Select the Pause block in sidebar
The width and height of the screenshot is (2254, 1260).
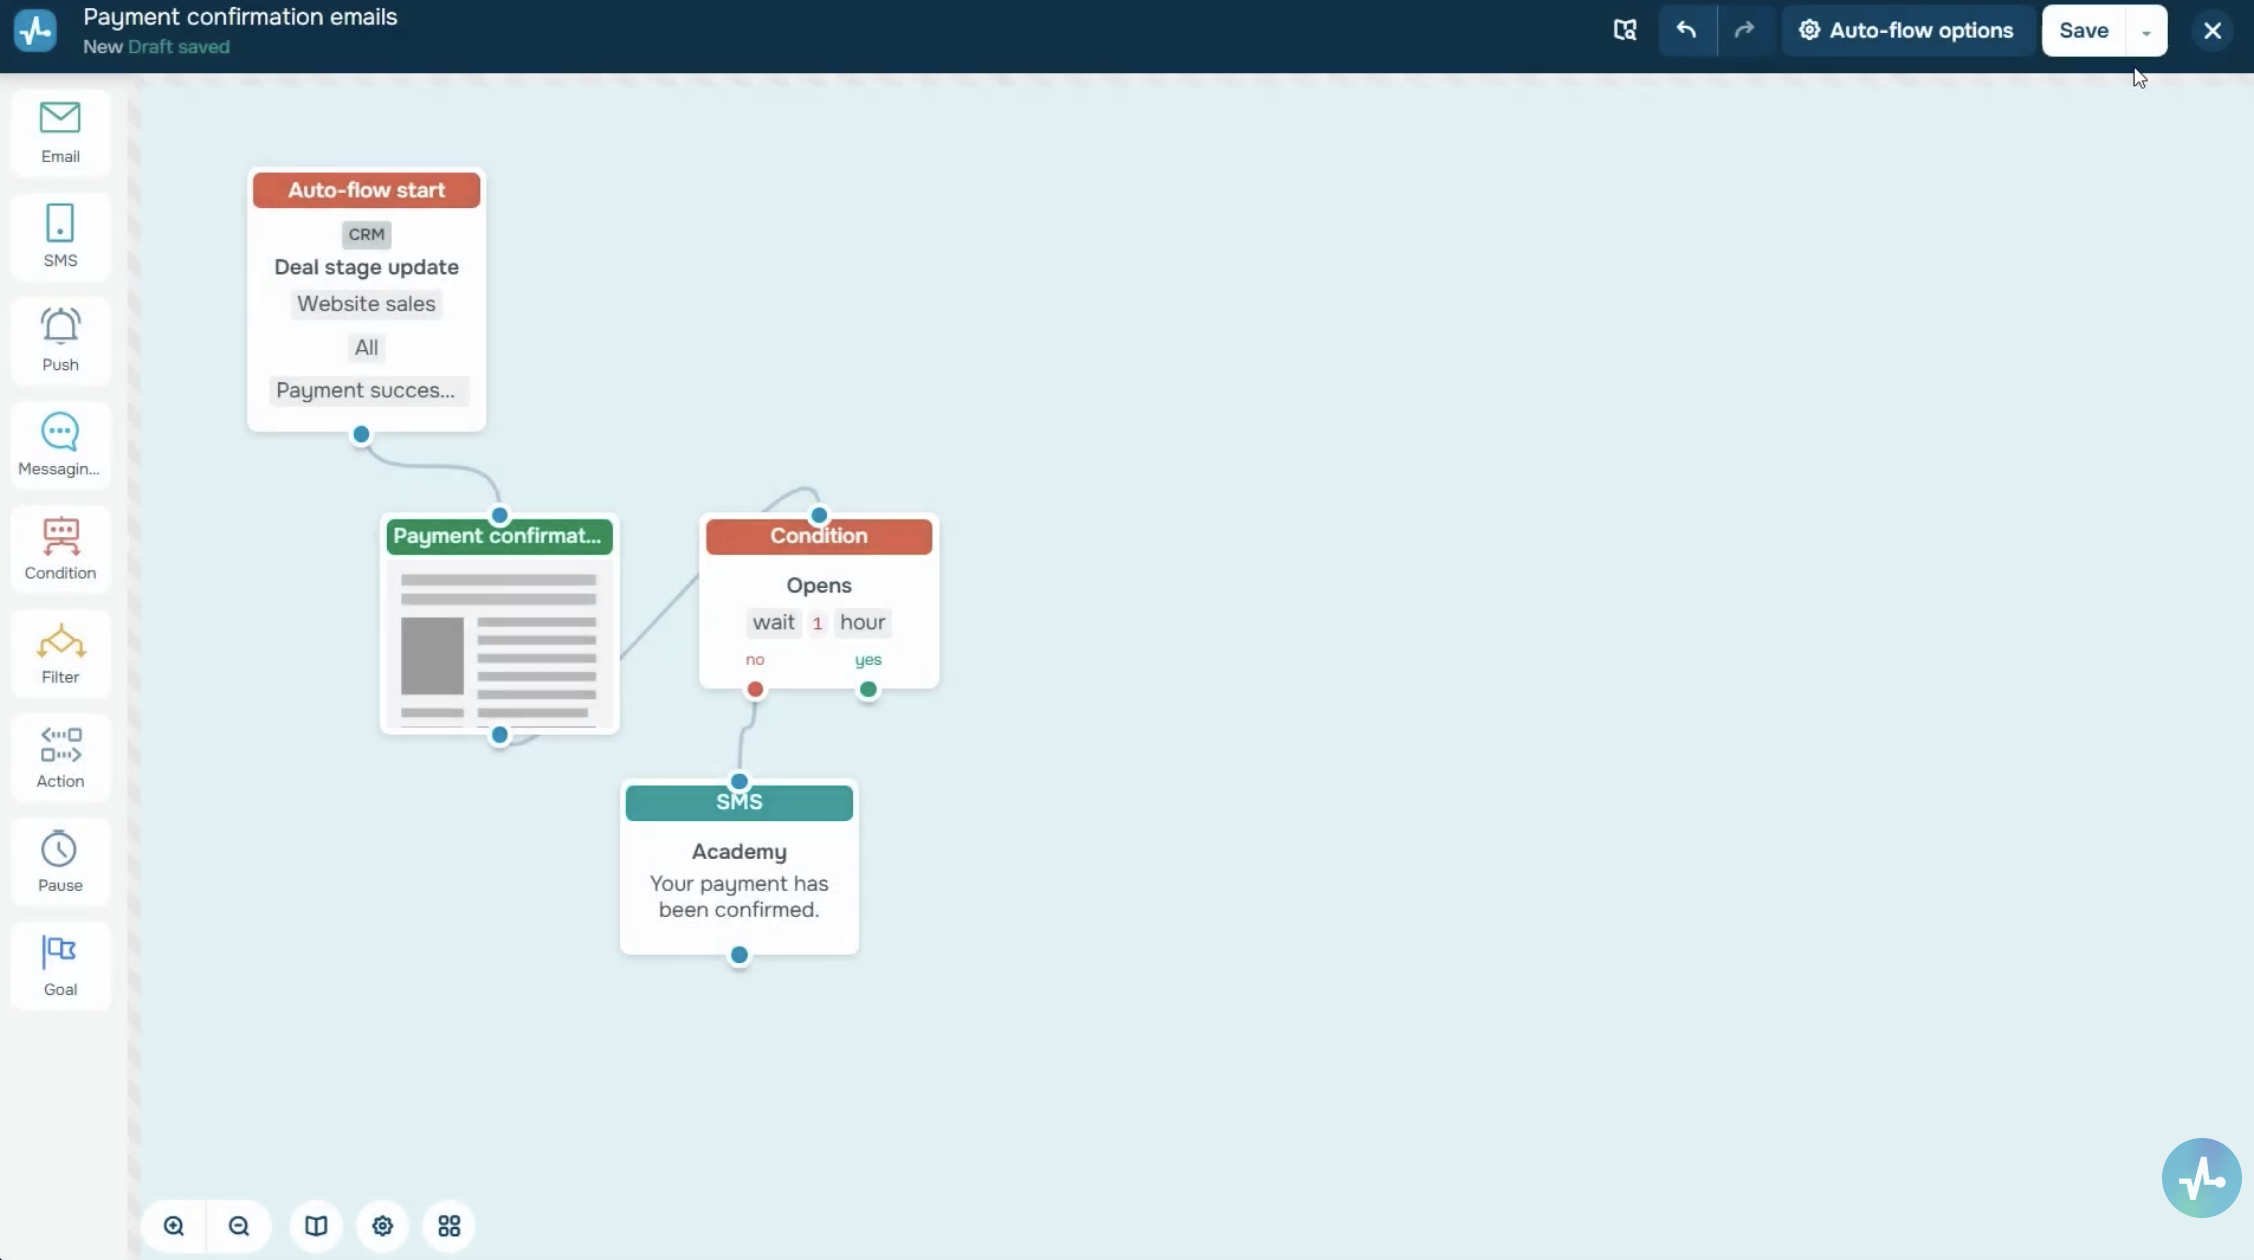(x=60, y=861)
